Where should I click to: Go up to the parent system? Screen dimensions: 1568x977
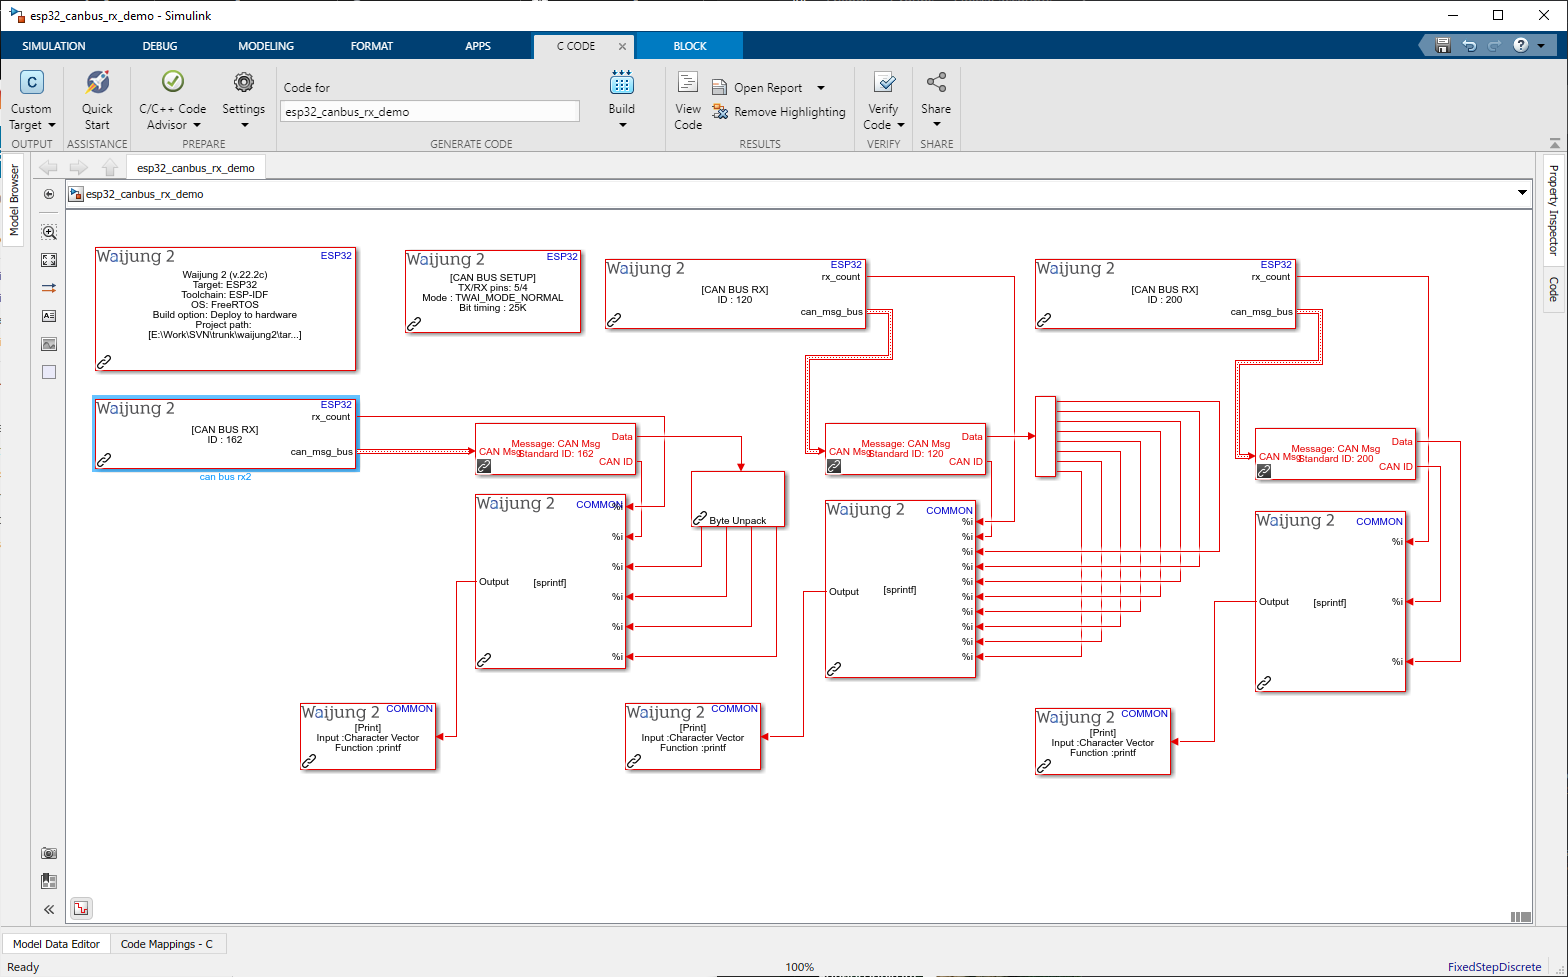tap(109, 168)
